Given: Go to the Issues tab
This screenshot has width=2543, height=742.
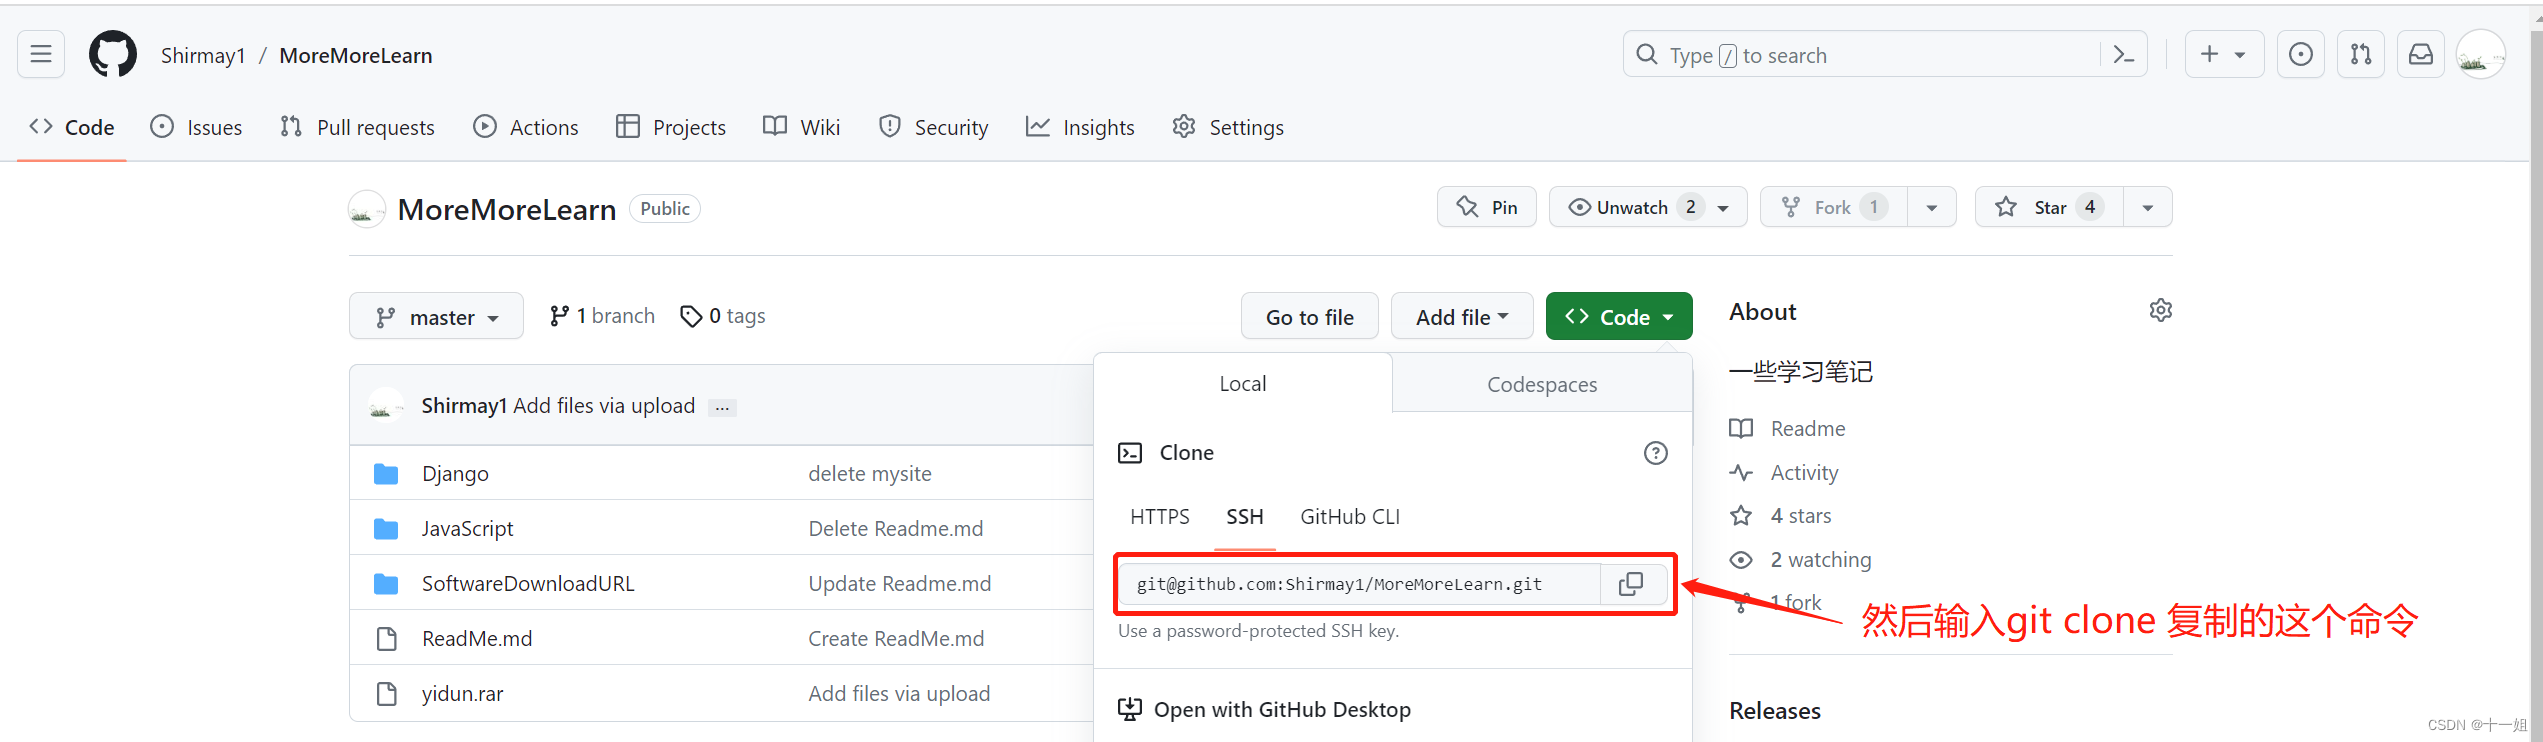Looking at the screenshot, I should coord(196,127).
